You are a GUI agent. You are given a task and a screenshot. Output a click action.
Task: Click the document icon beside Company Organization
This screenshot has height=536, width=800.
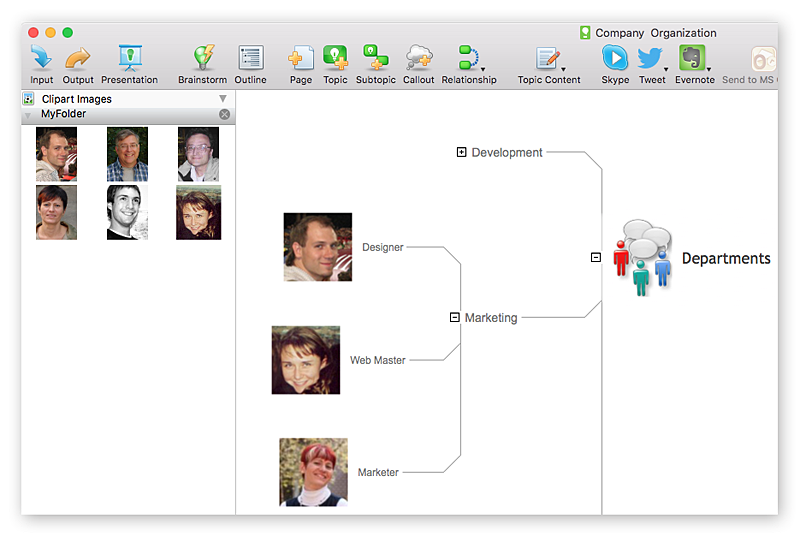585,33
